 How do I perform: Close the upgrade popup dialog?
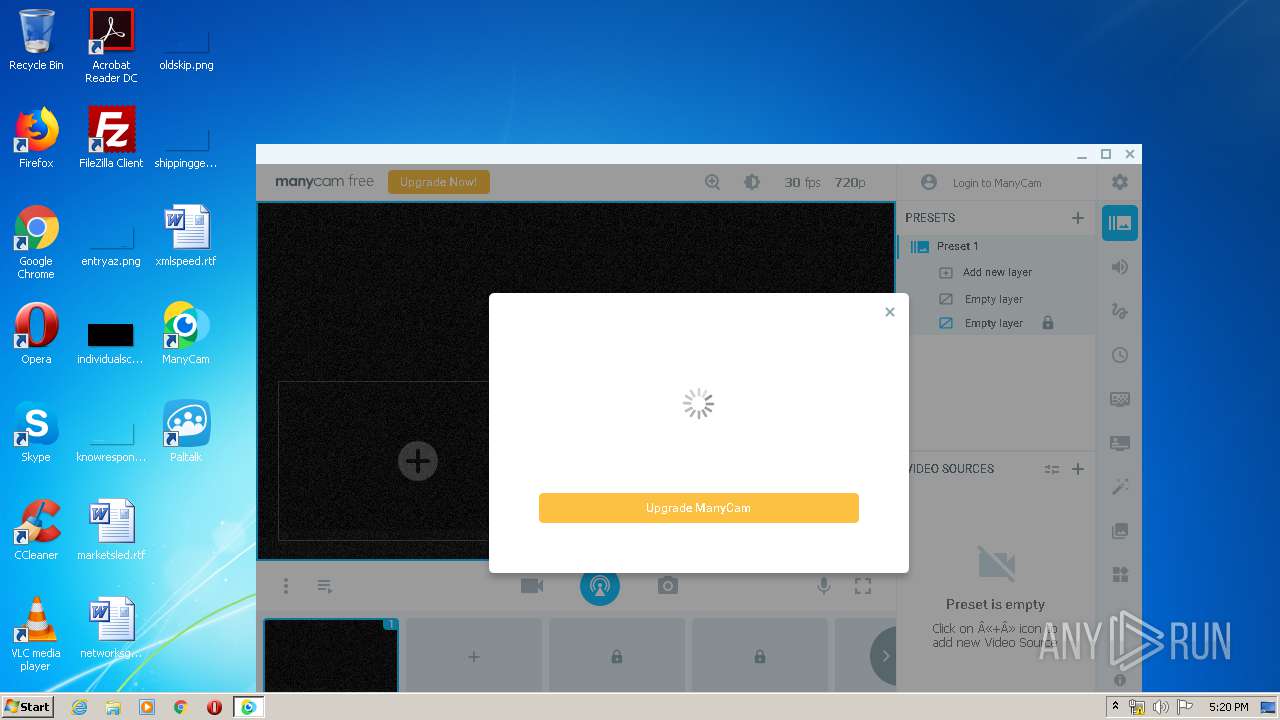pos(889,312)
